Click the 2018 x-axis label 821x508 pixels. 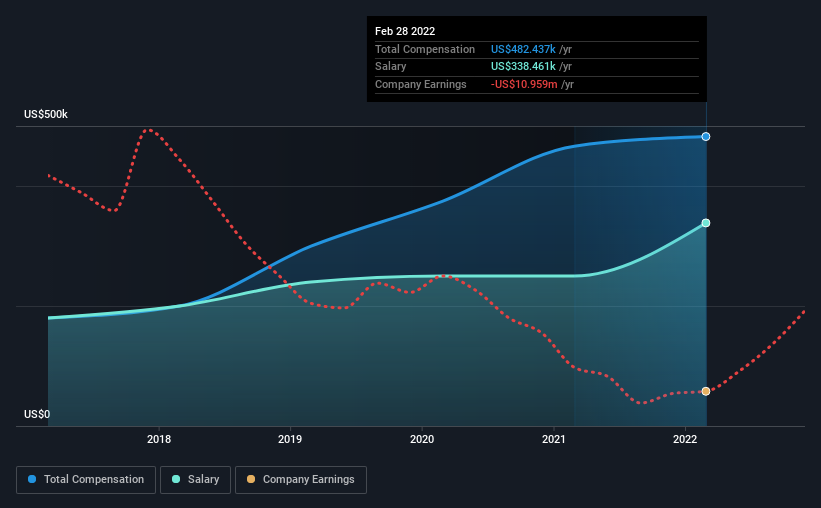(159, 439)
